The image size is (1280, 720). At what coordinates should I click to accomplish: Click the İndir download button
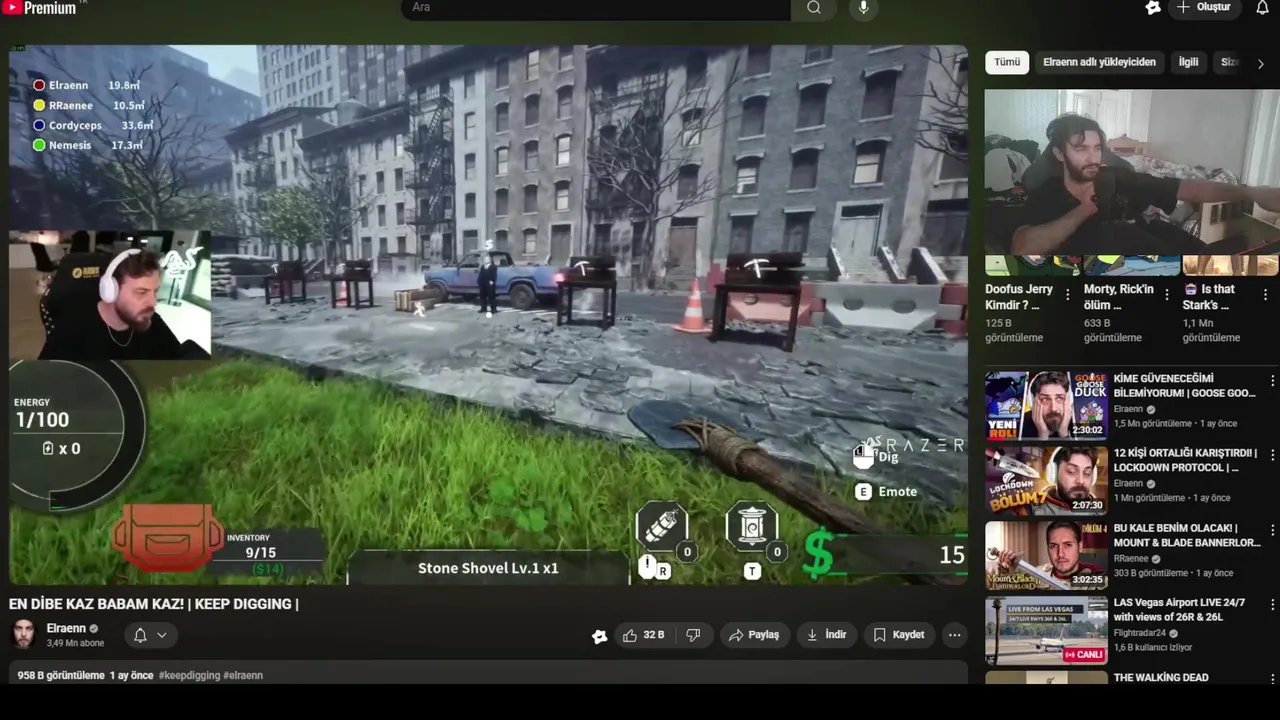827,635
